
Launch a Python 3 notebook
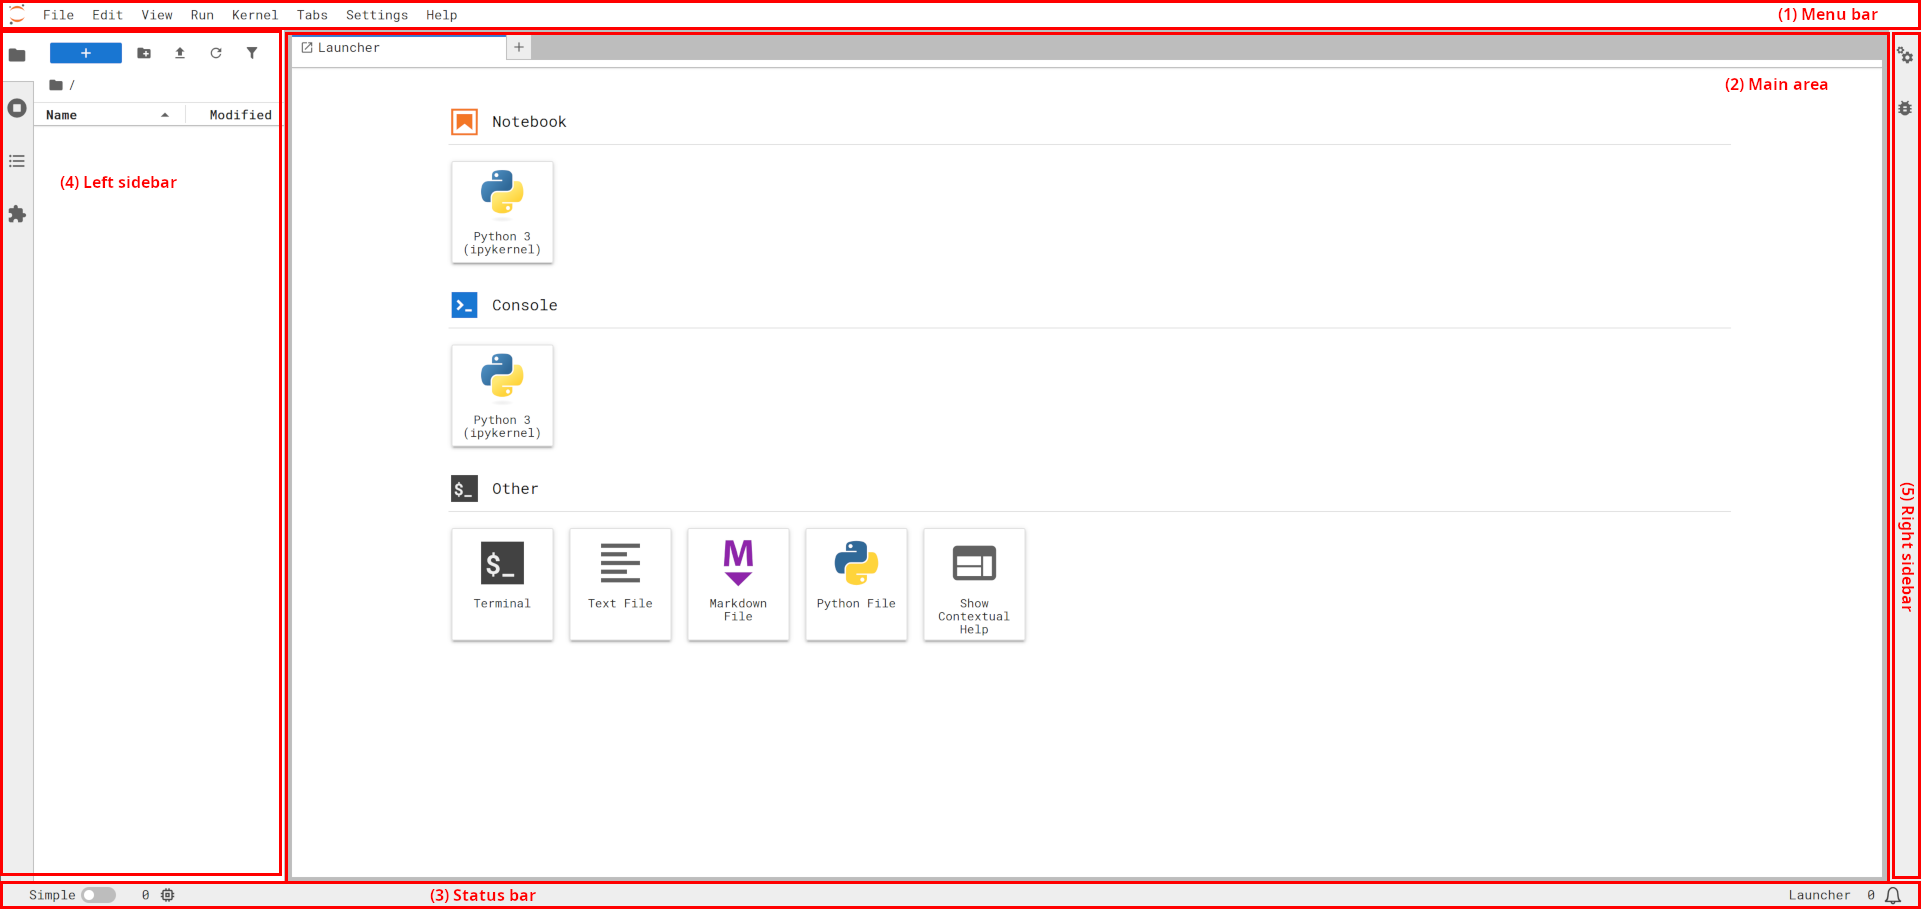click(x=502, y=212)
